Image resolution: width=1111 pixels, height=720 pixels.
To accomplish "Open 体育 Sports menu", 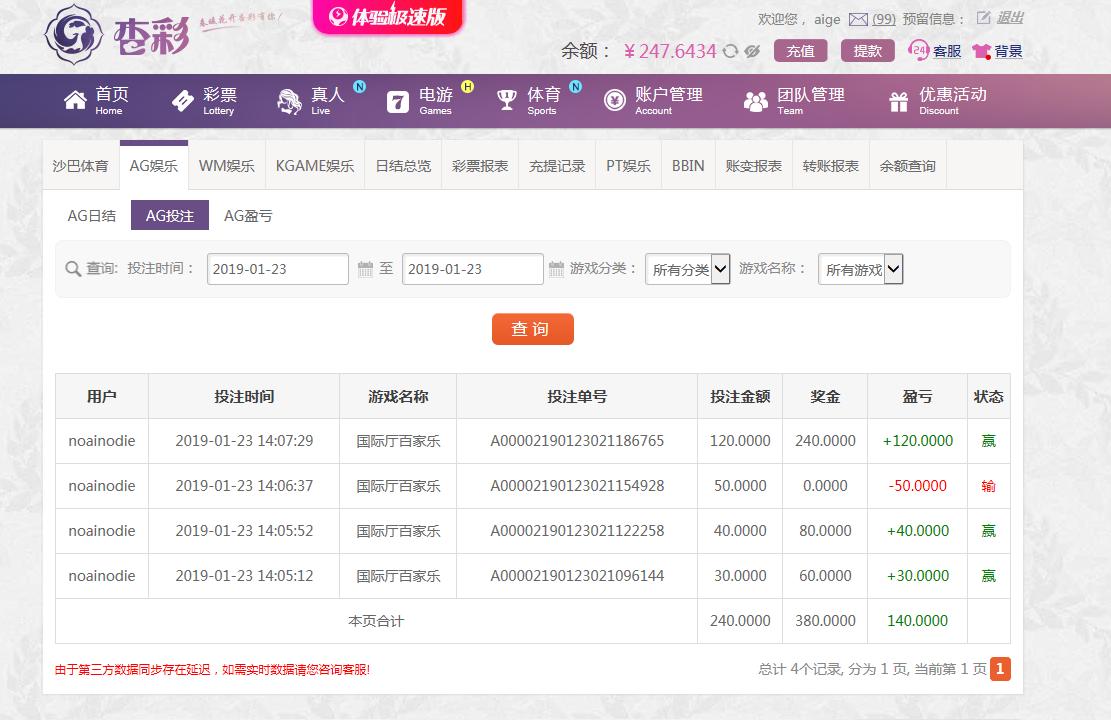I will (x=529, y=101).
